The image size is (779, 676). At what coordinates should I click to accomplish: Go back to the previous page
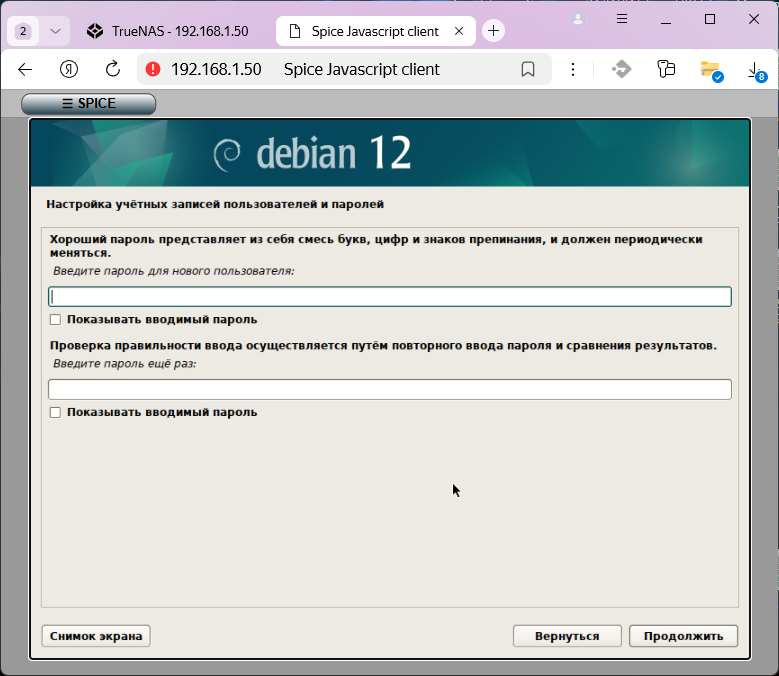point(25,69)
